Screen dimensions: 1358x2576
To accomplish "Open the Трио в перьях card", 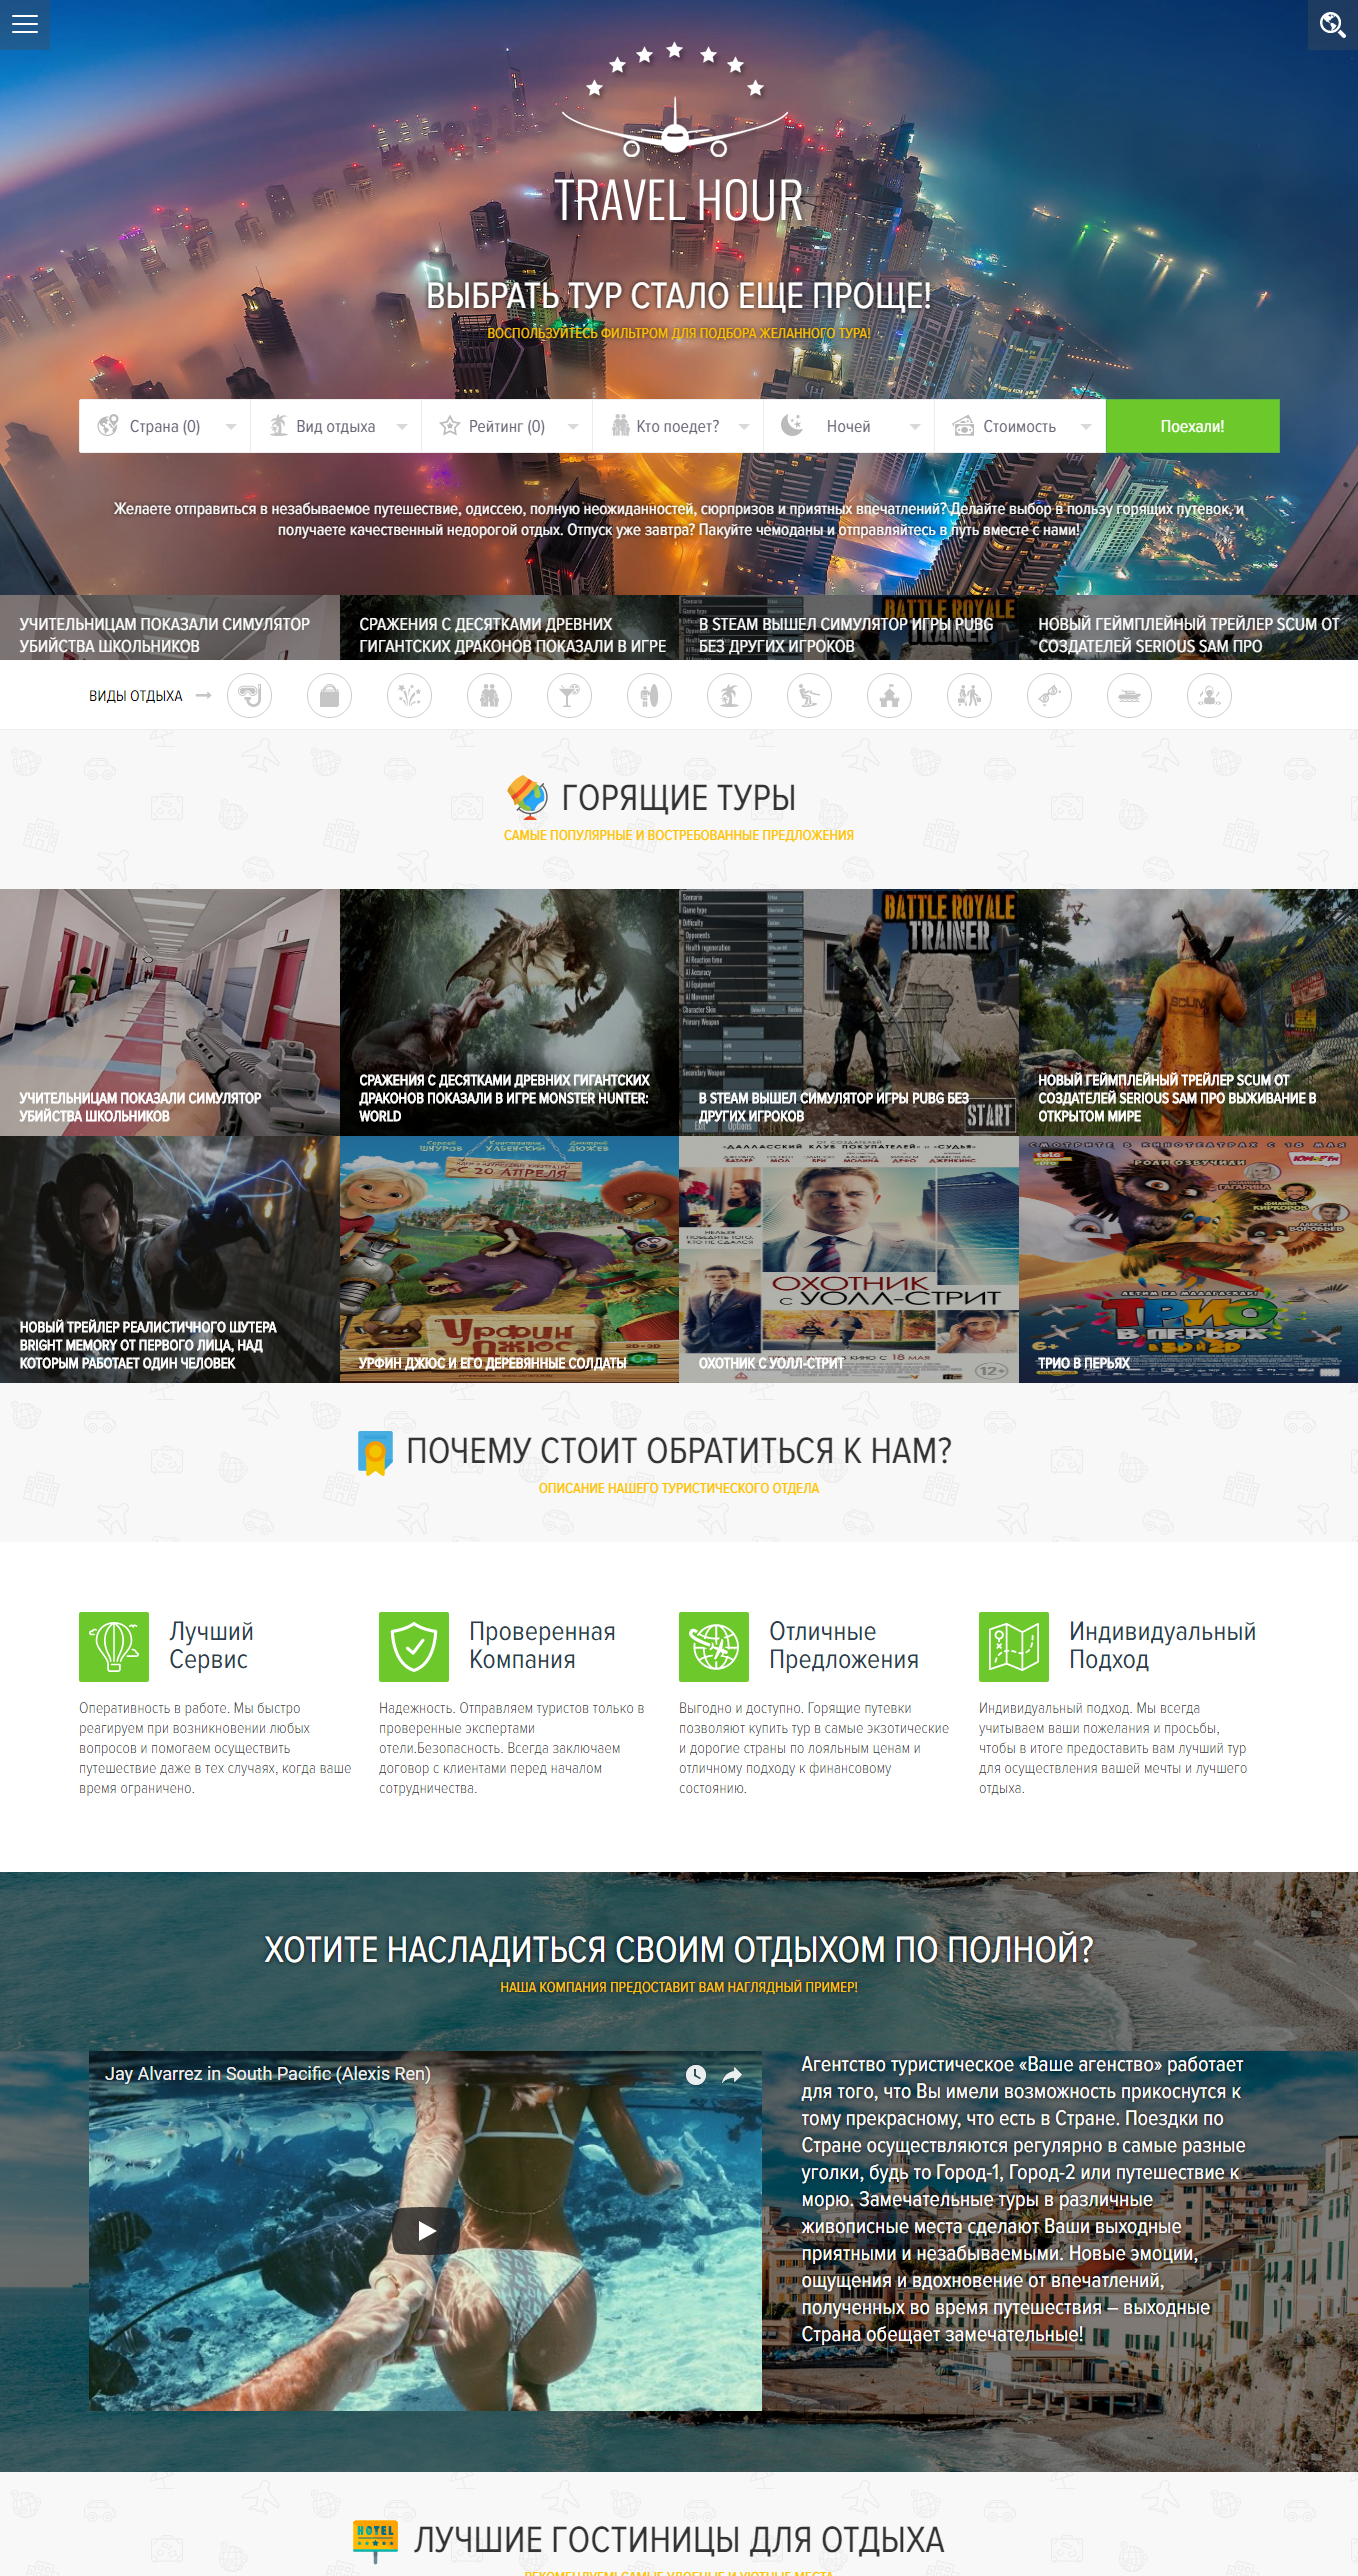I will 1188,1259.
